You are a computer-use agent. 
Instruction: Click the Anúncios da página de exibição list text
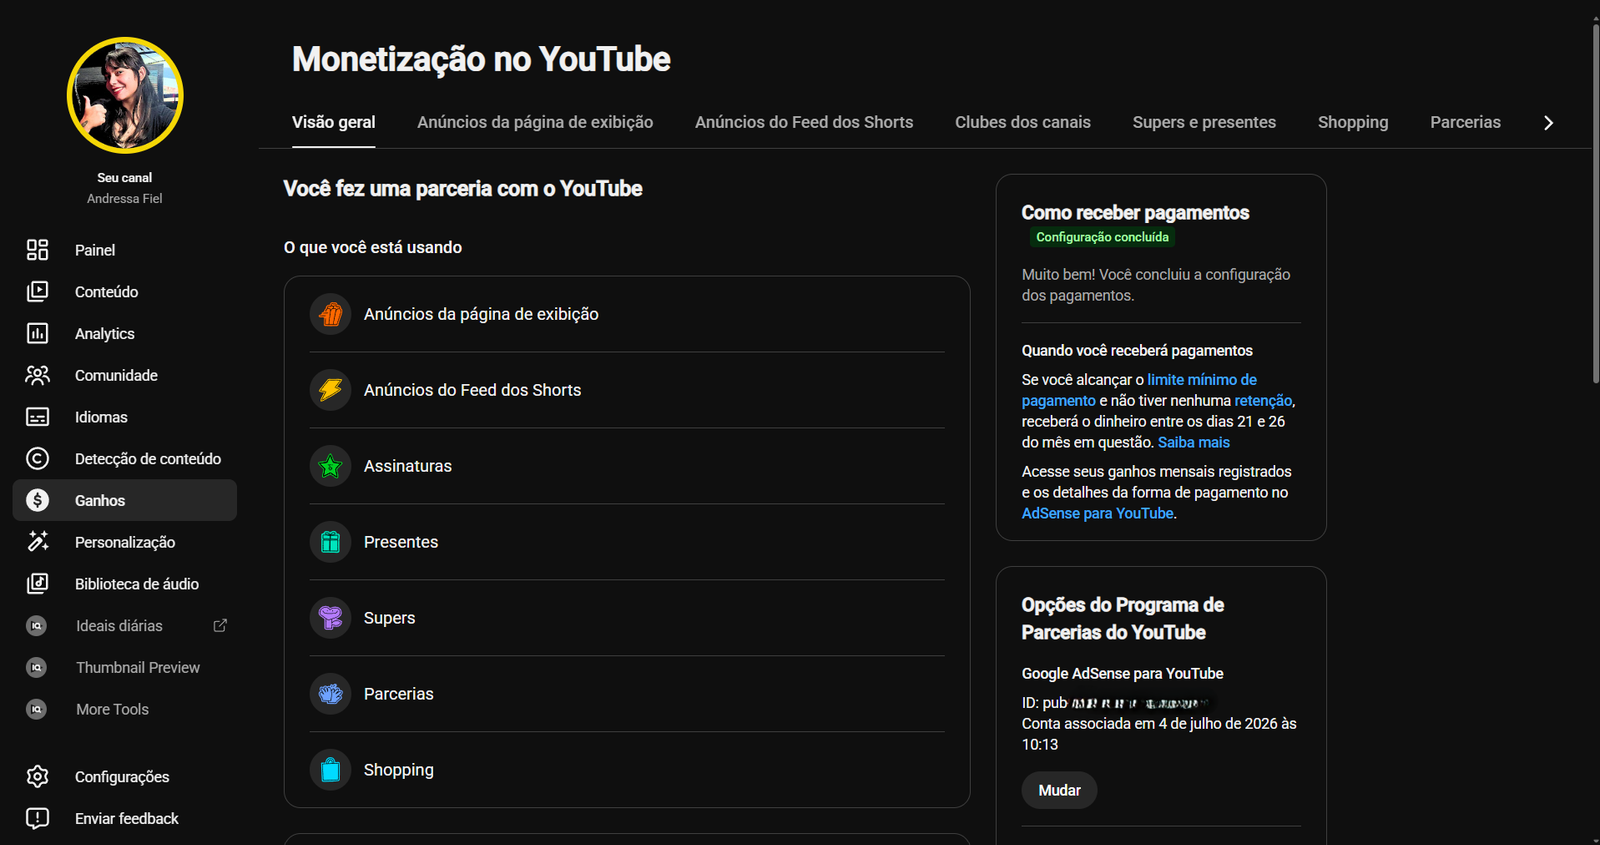click(x=481, y=314)
